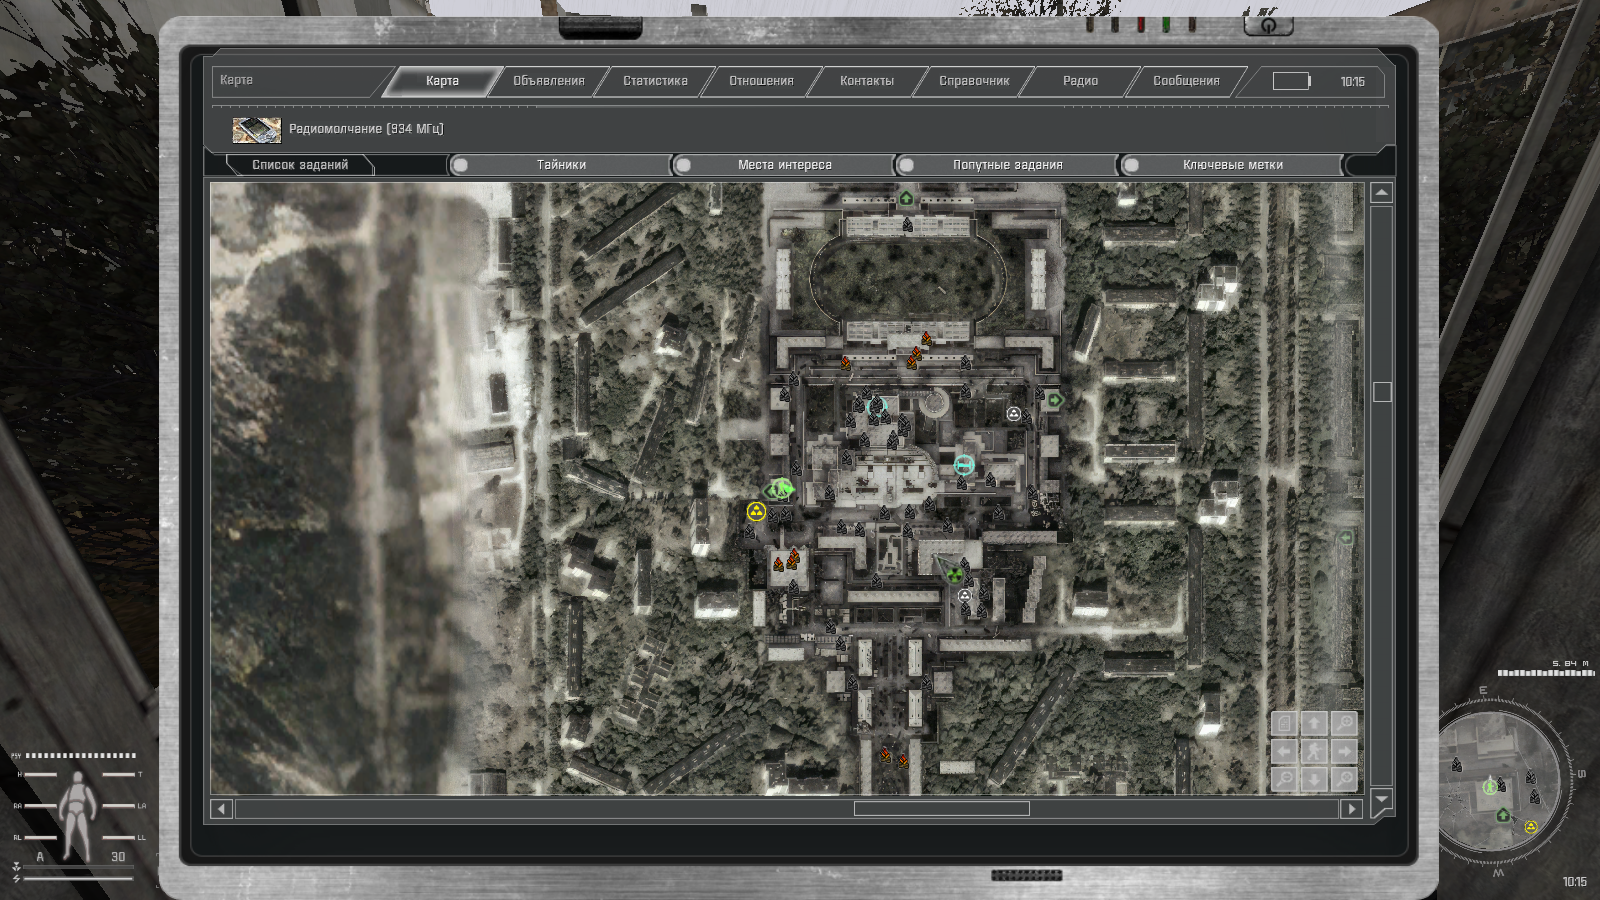The width and height of the screenshot is (1600, 900).
Task: Pan the map left with arrow button
Action: (x=1285, y=751)
